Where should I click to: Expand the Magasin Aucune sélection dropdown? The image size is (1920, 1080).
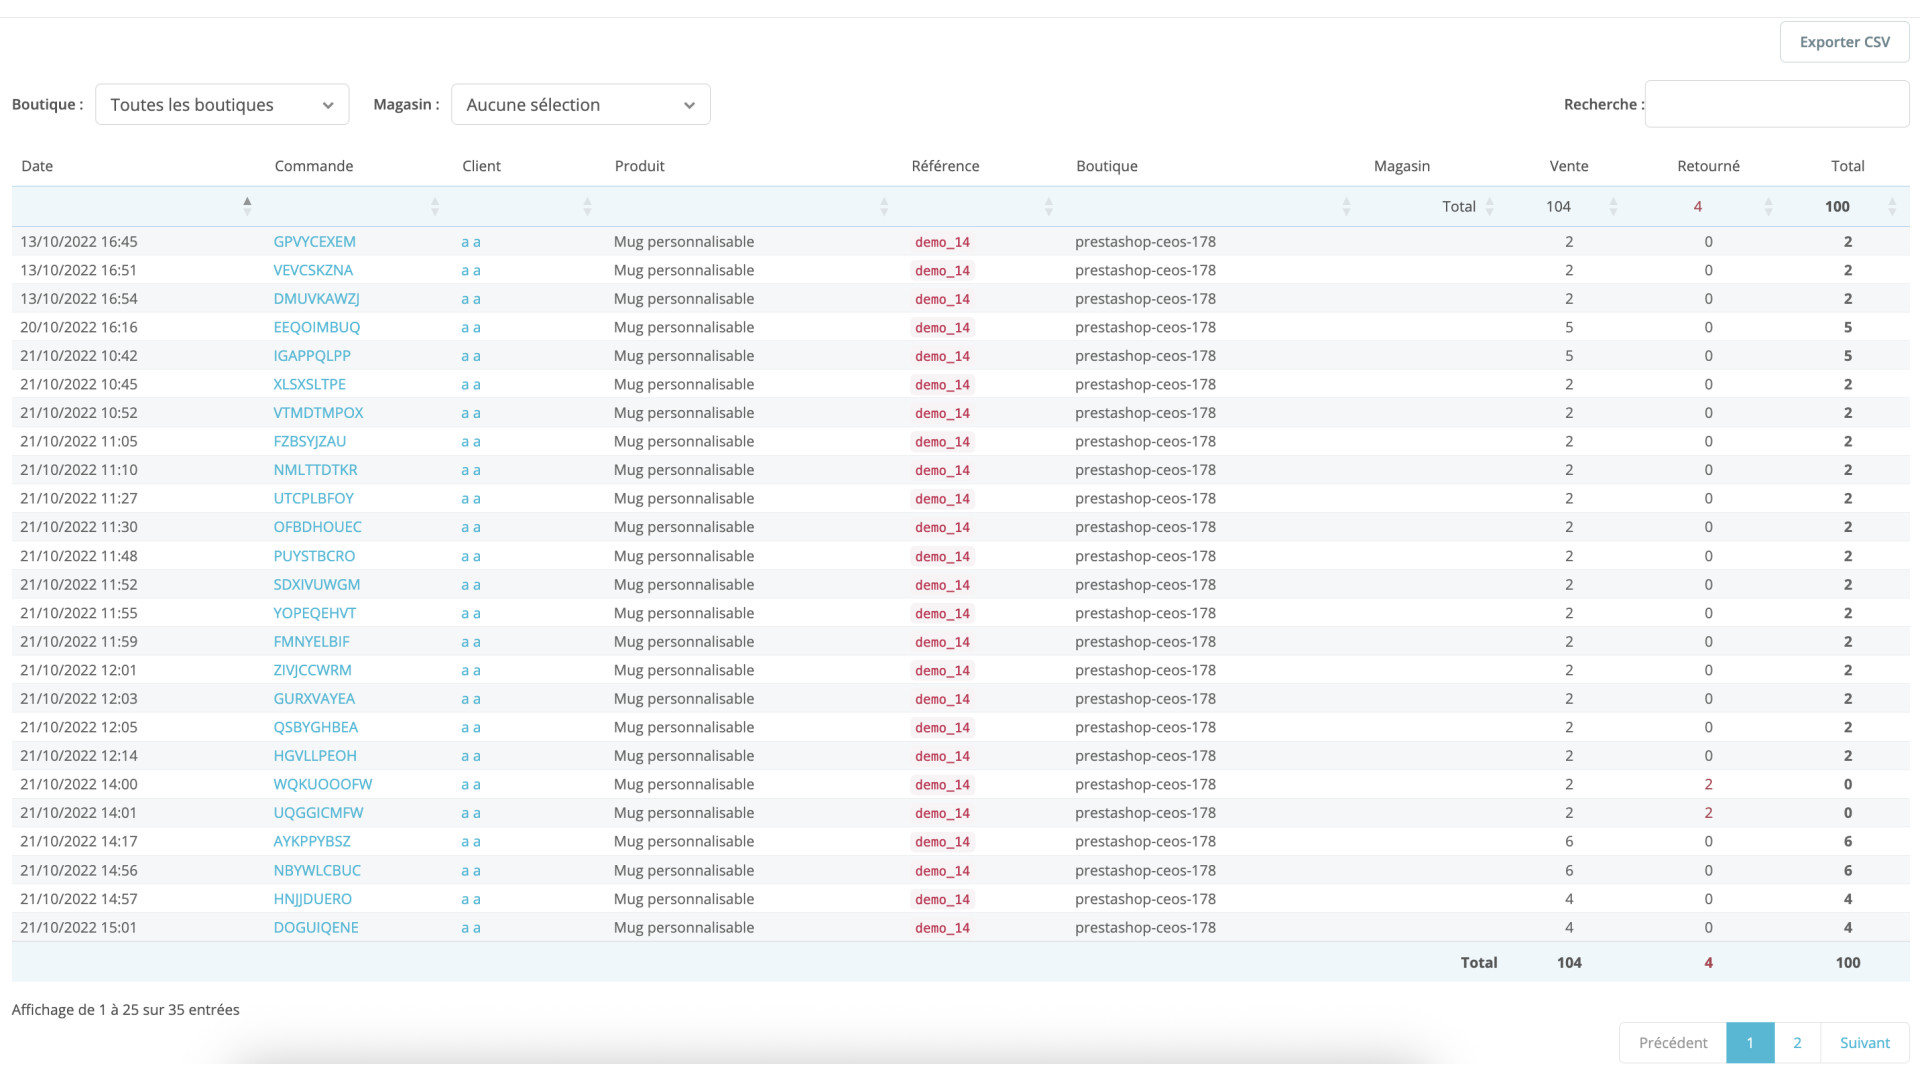click(x=580, y=105)
